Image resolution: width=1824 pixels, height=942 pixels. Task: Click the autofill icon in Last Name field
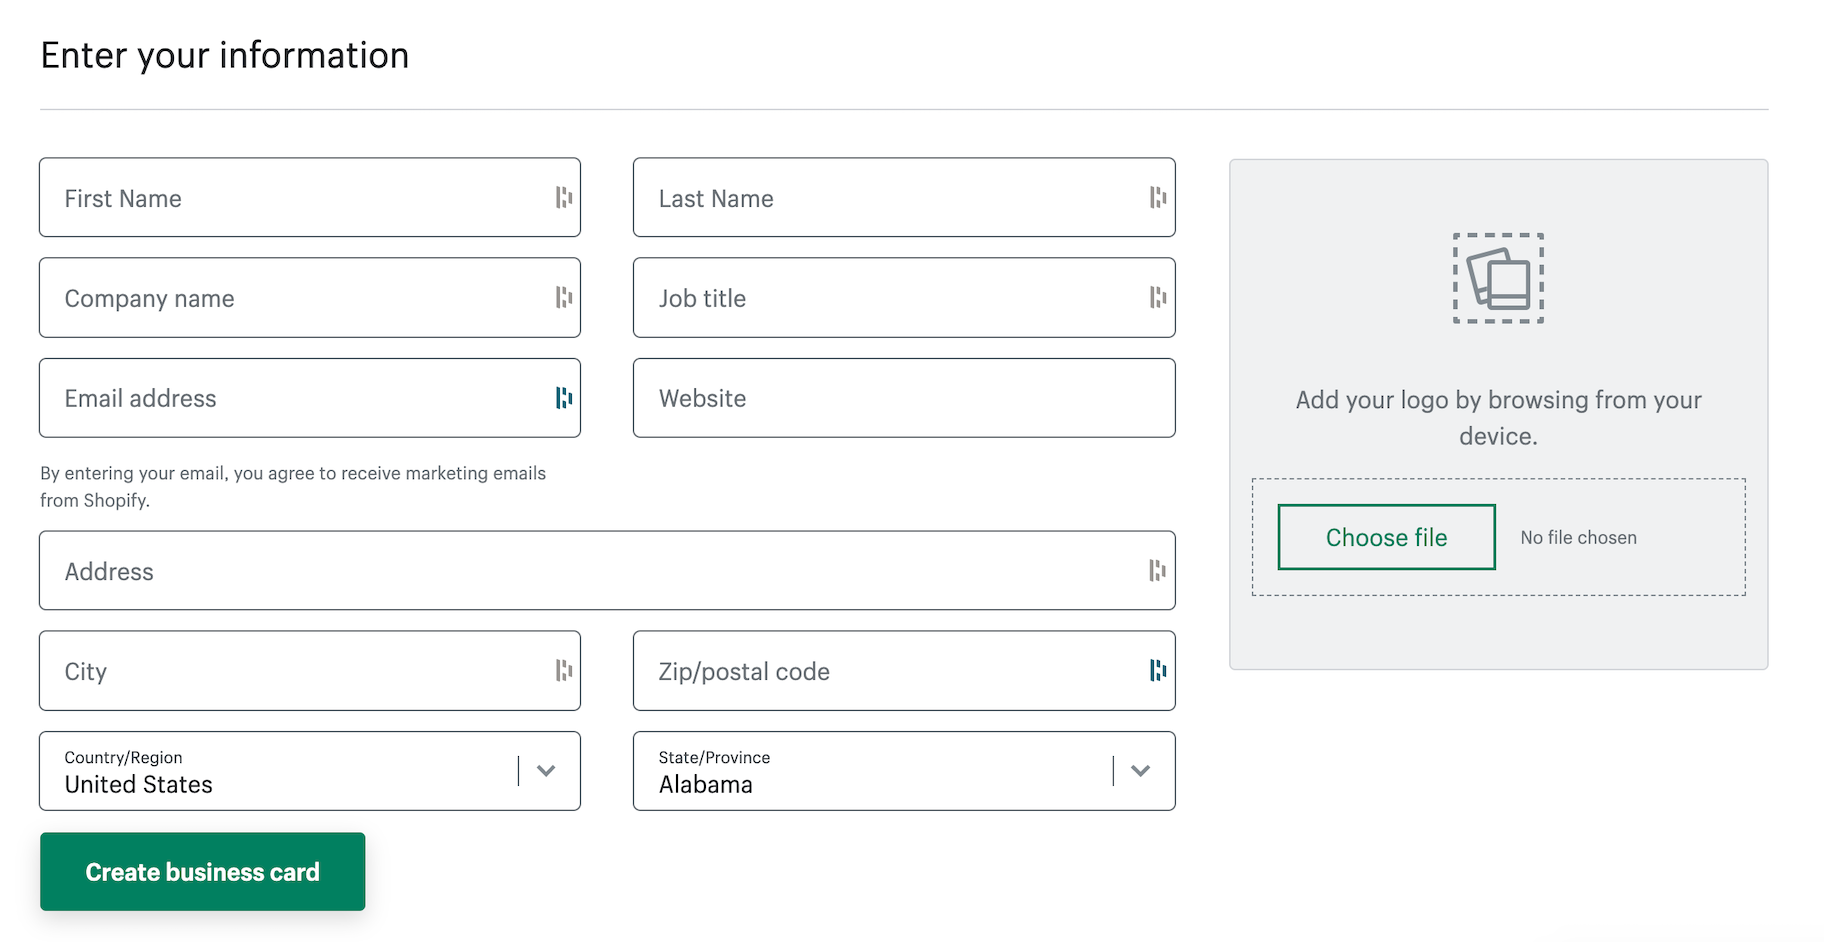tap(1158, 198)
